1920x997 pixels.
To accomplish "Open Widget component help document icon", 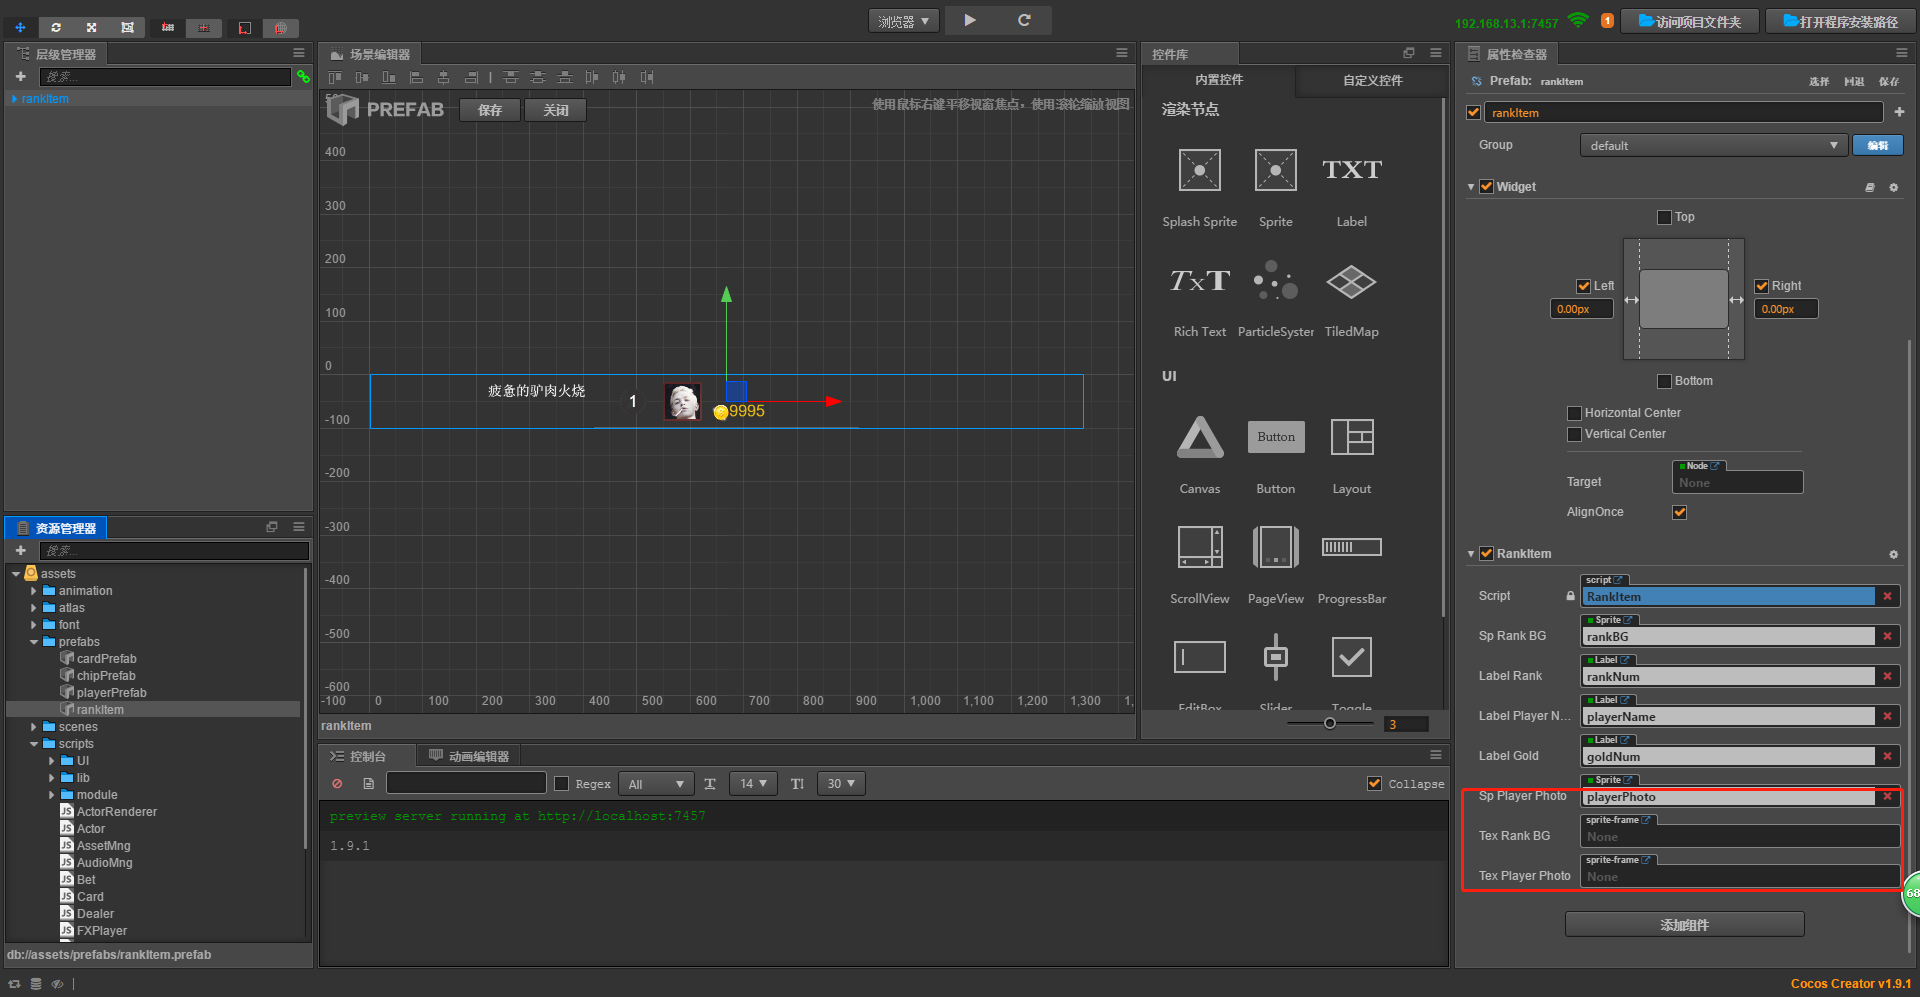I will (1870, 187).
